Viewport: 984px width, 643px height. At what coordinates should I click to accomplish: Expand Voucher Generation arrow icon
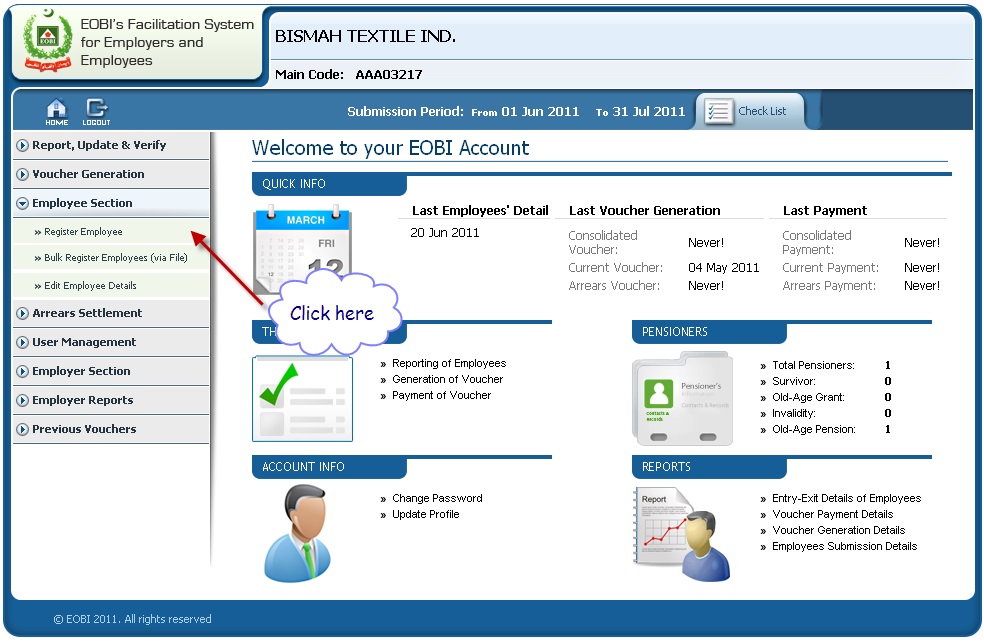pos(23,174)
